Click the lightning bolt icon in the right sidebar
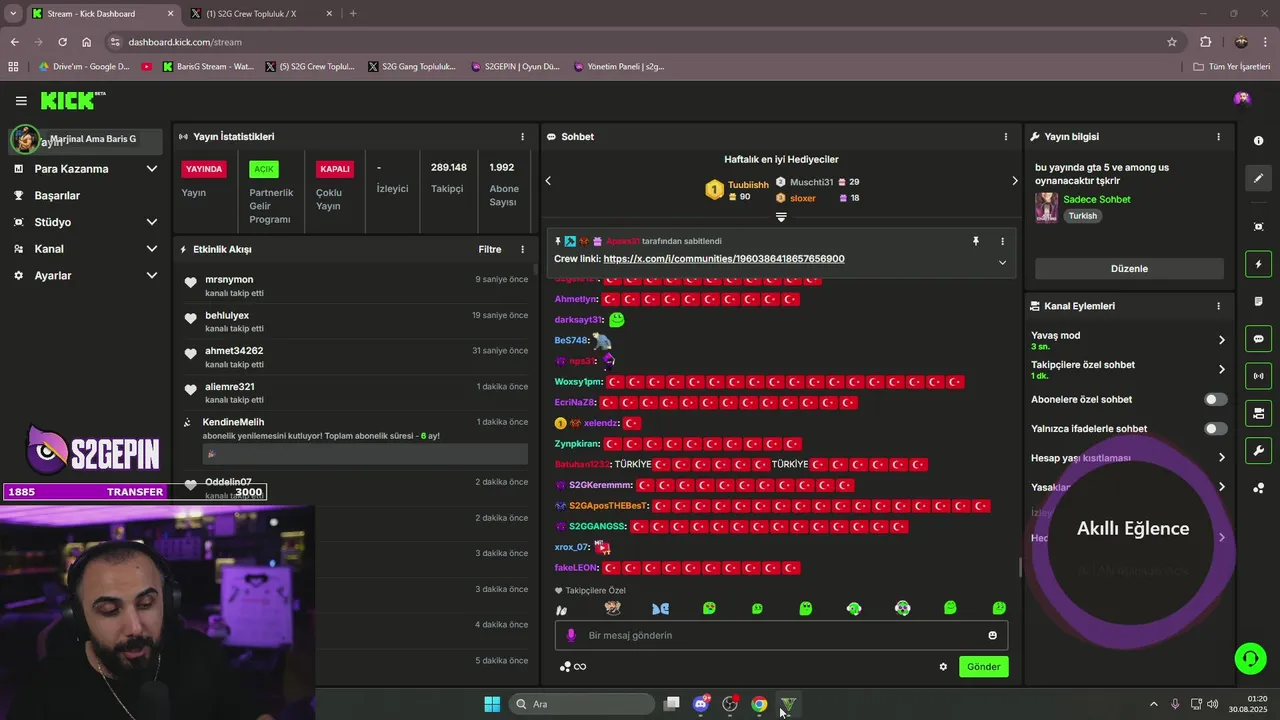This screenshot has width=1280, height=720. pyautogui.click(x=1258, y=264)
